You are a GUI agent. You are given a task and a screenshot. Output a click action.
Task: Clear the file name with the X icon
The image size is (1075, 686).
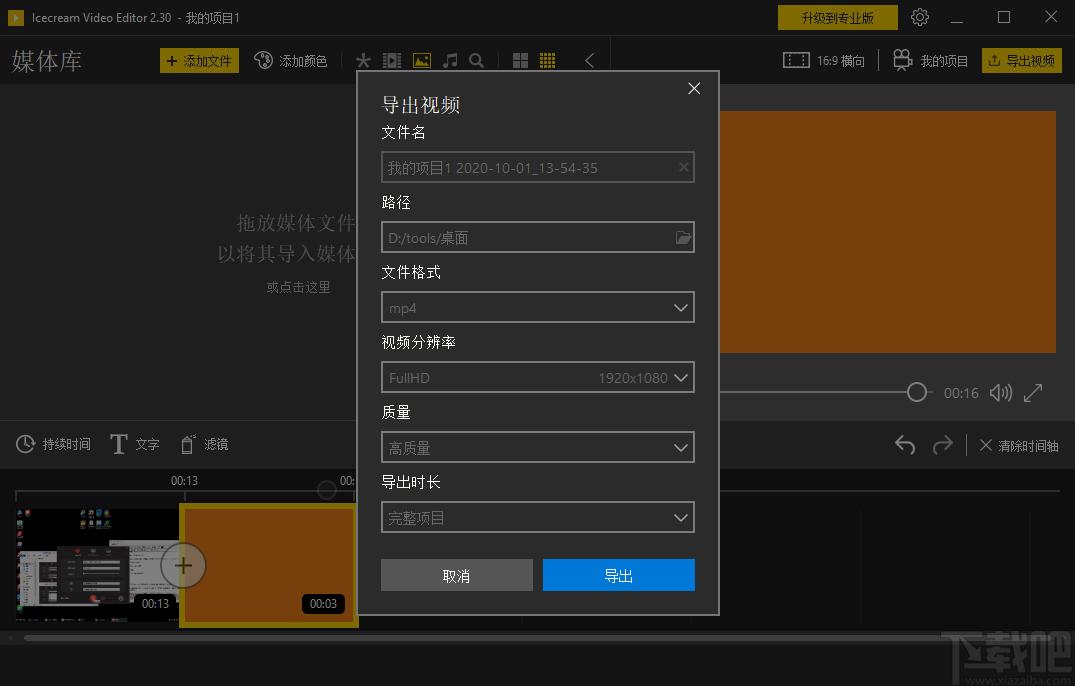(684, 168)
